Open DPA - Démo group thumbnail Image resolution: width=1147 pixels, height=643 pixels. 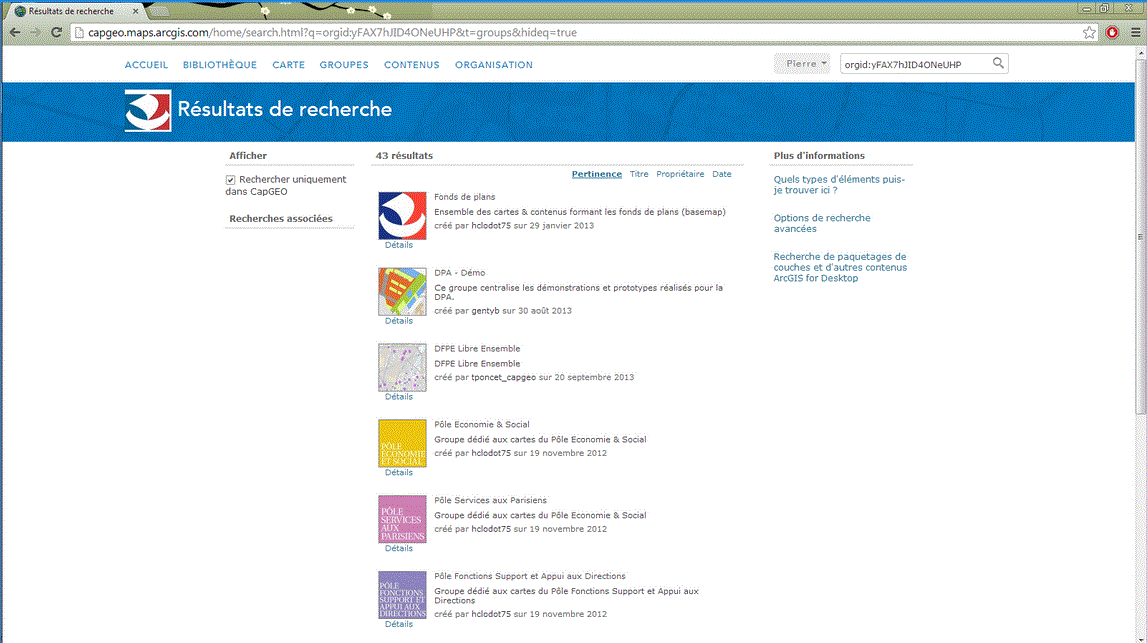402,292
